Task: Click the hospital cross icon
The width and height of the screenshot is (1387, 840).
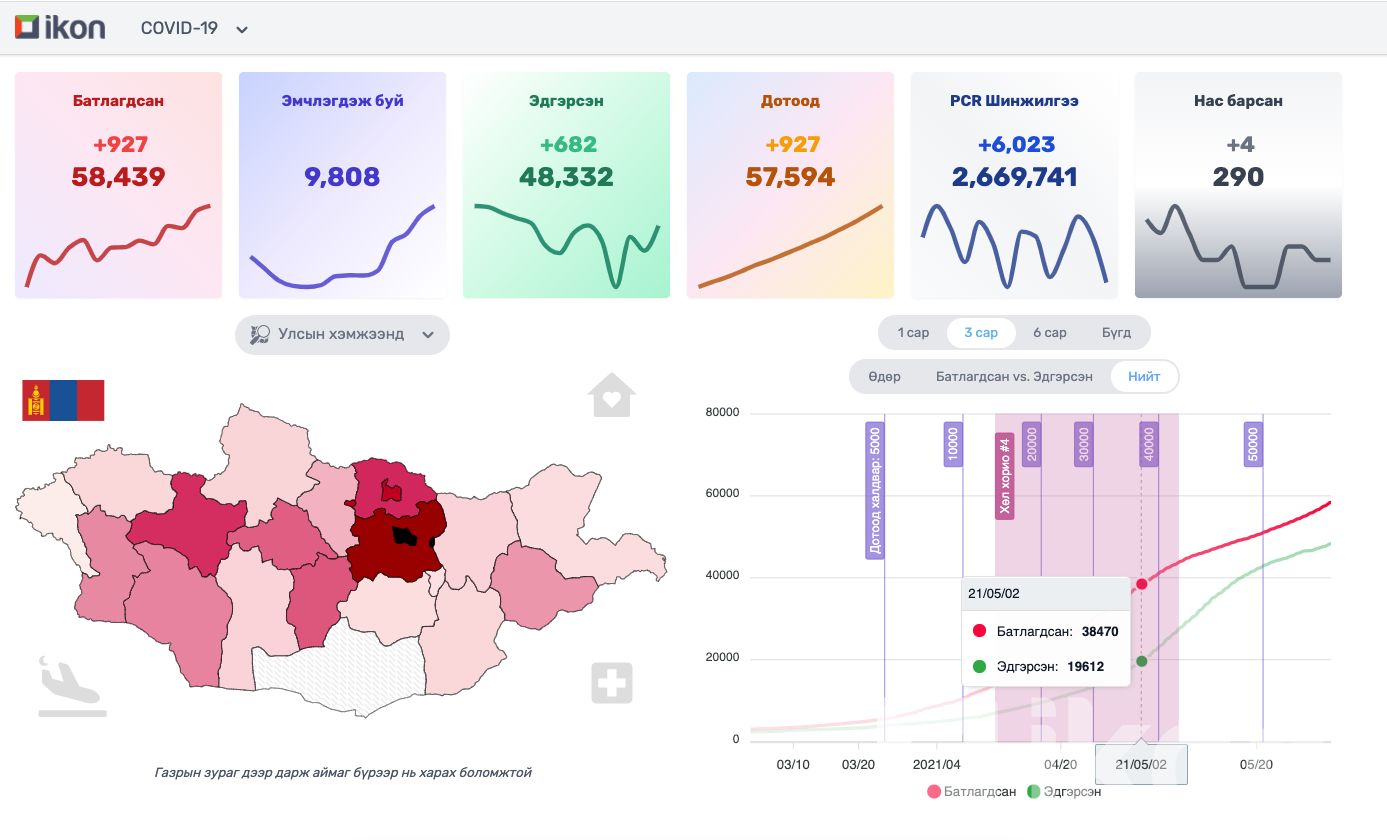Action: pyautogui.click(x=612, y=683)
